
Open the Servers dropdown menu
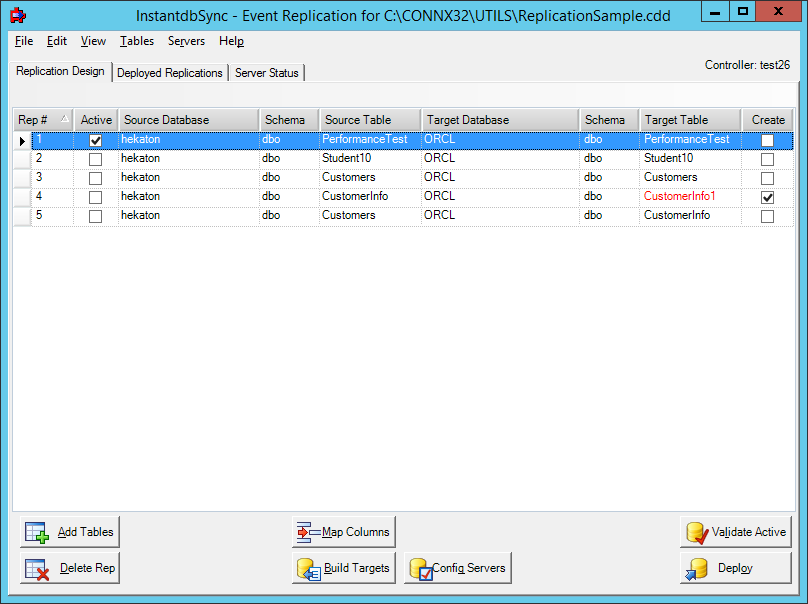(x=185, y=42)
